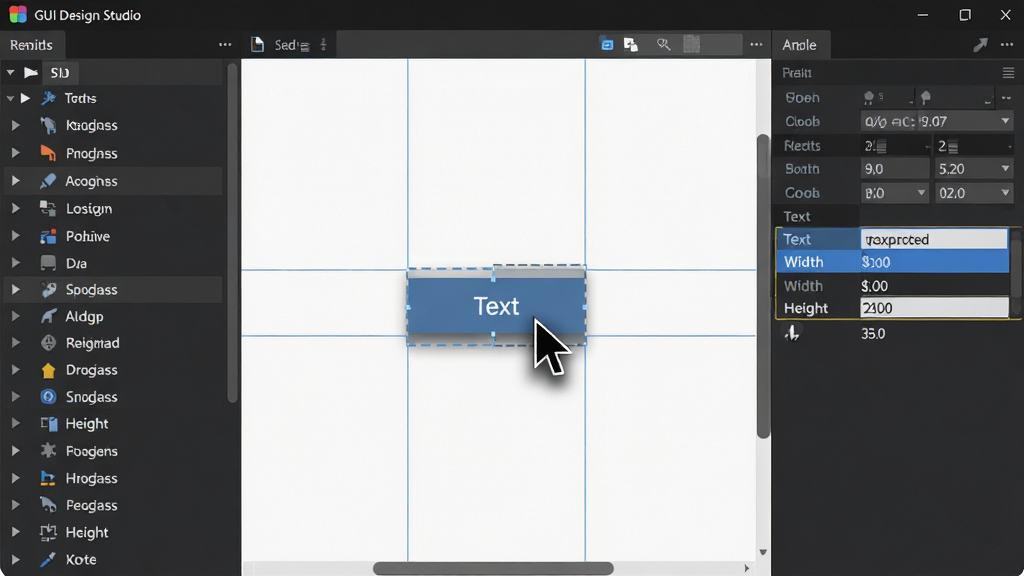Click the Losigin row icon

48,208
